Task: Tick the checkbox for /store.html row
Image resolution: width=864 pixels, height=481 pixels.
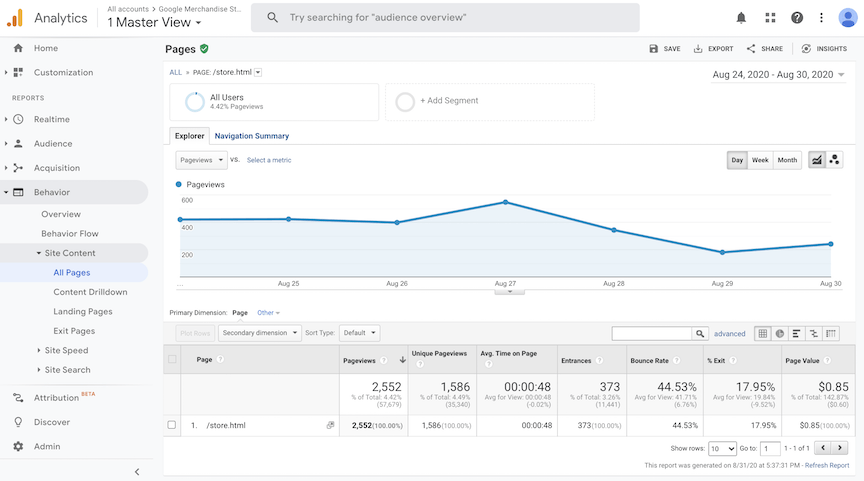Action: (x=172, y=425)
